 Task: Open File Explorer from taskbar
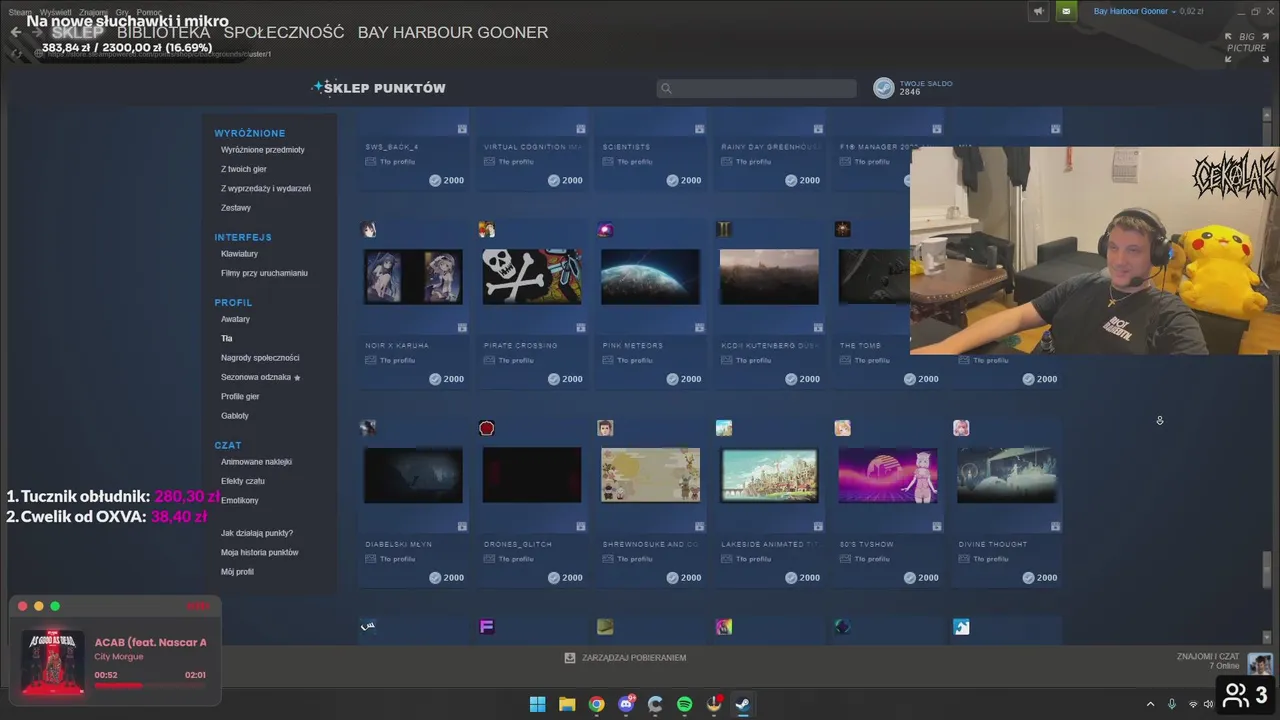tap(567, 704)
